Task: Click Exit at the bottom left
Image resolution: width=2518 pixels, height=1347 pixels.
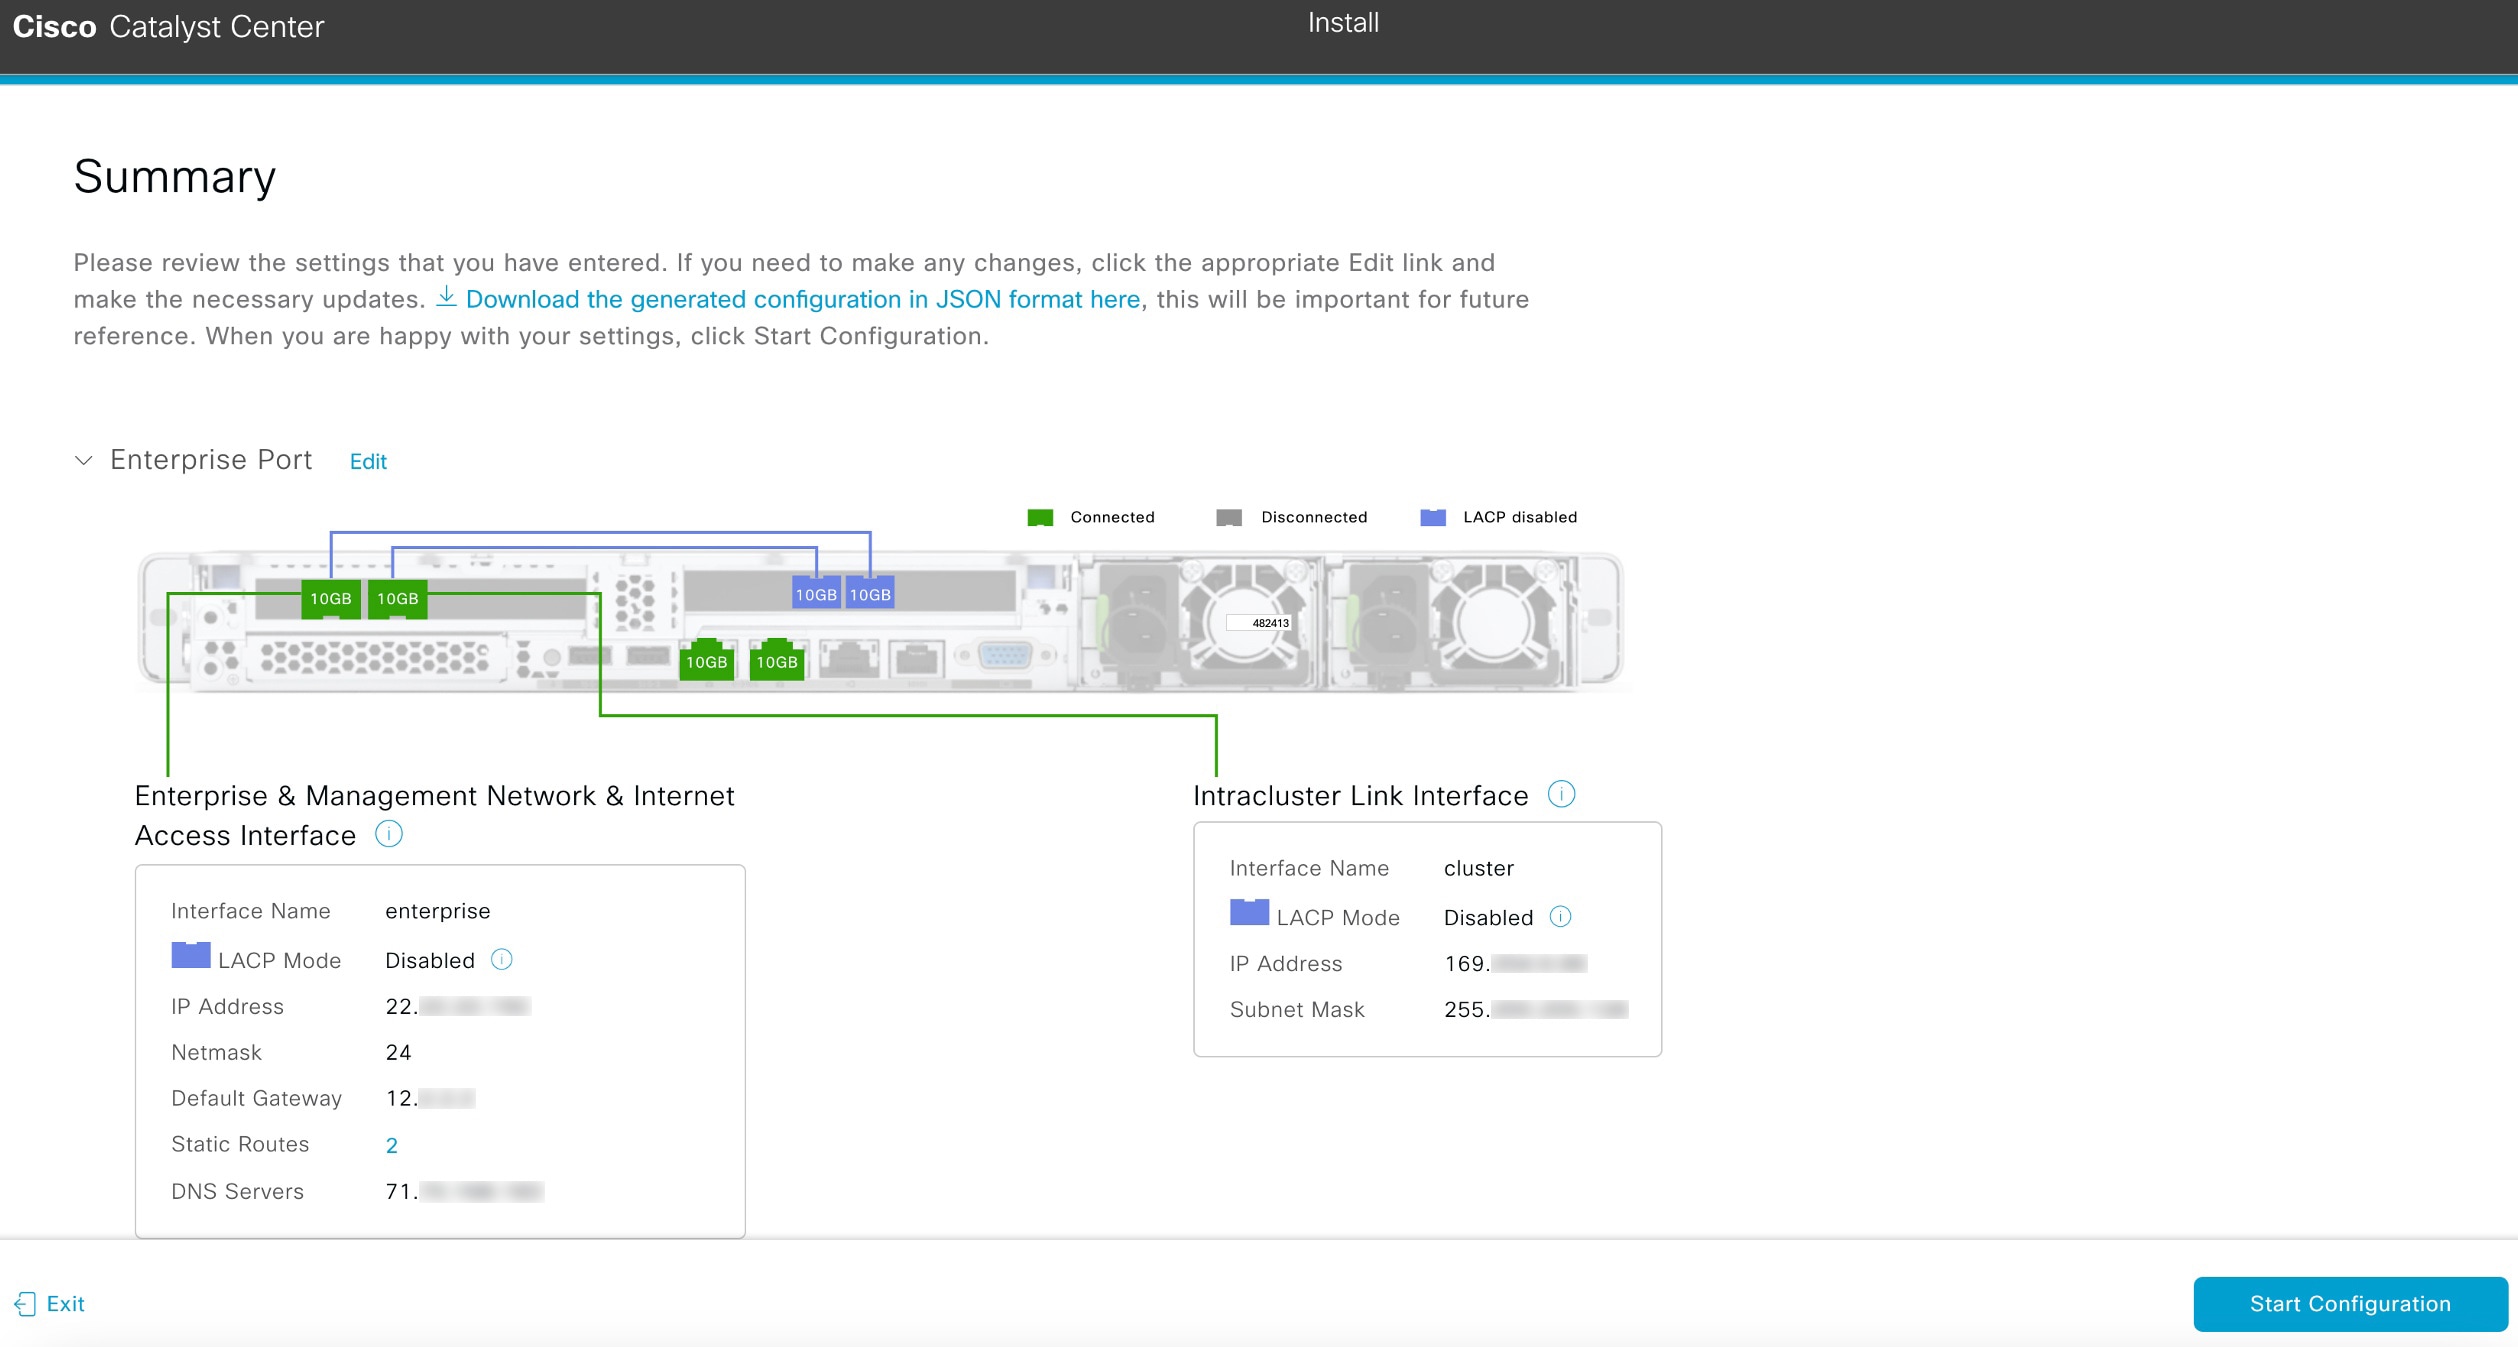Action: point(66,1303)
